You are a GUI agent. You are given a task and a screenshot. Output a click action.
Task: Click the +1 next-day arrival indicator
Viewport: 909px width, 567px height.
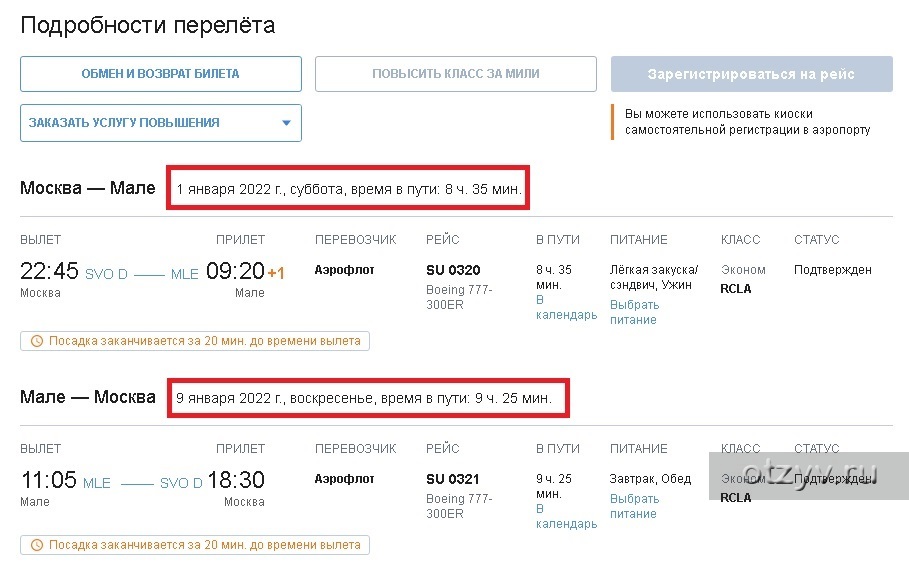tap(276, 274)
